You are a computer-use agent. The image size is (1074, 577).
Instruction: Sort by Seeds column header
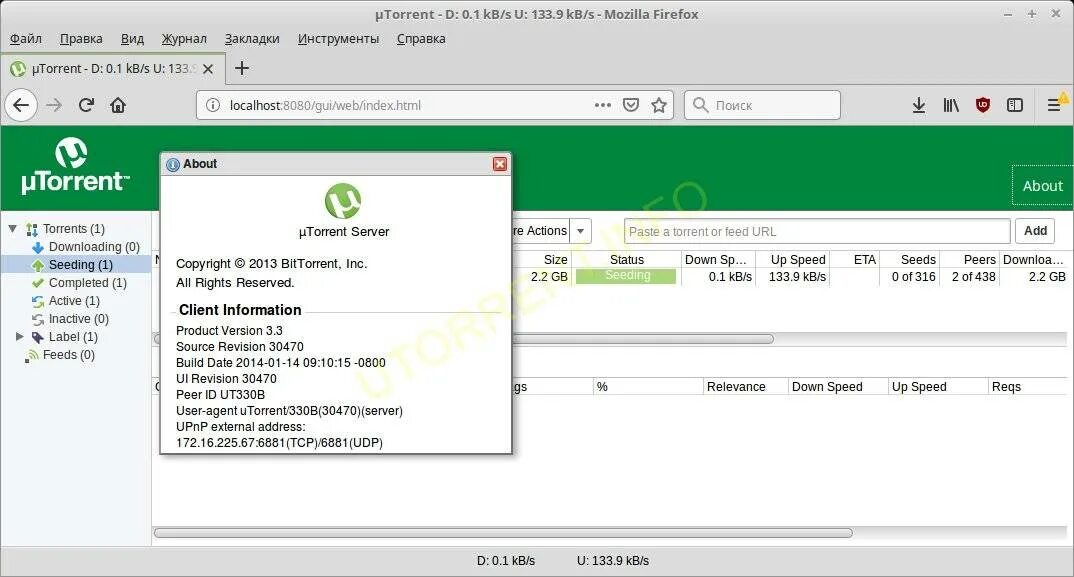pyautogui.click(x=909, y=260)
